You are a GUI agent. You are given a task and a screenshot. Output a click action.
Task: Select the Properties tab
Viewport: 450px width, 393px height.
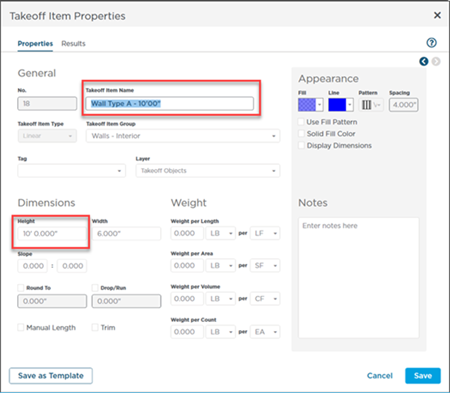click(x=35, y=44)
